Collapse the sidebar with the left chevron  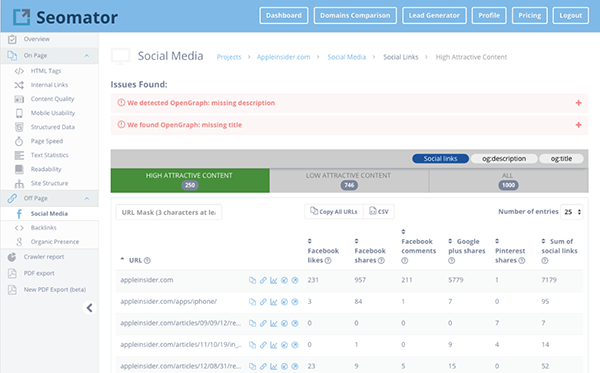click(90, 308)
